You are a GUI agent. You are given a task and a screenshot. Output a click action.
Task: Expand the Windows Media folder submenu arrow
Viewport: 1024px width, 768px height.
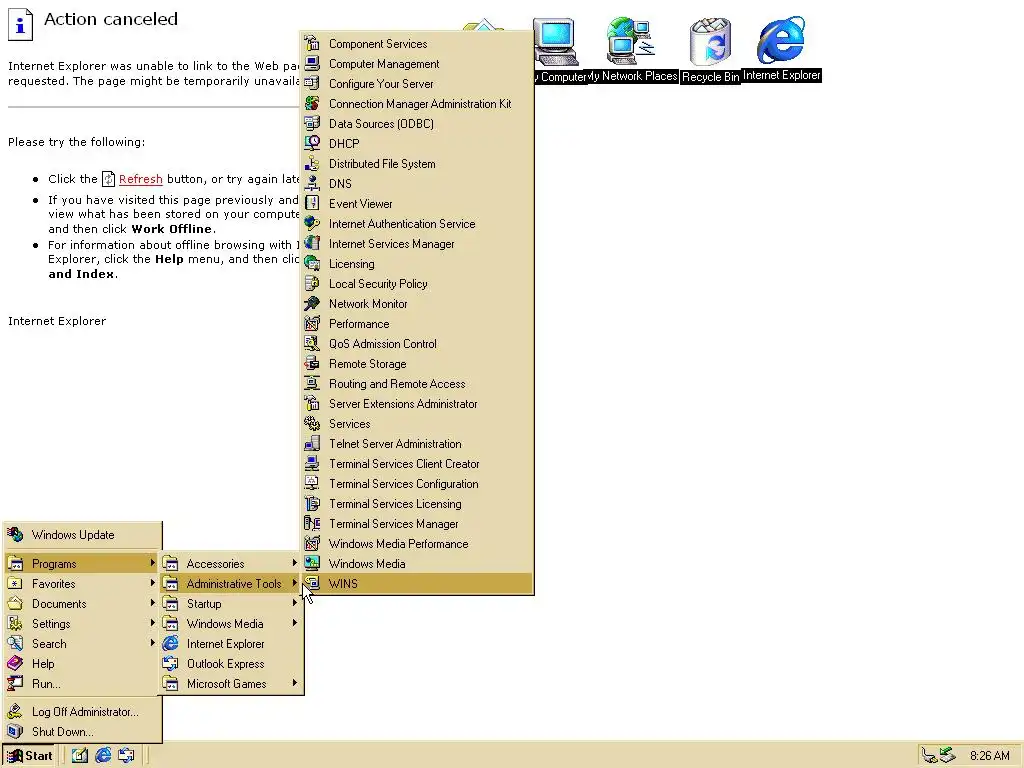pyautogui.click(x=295, y=623)
